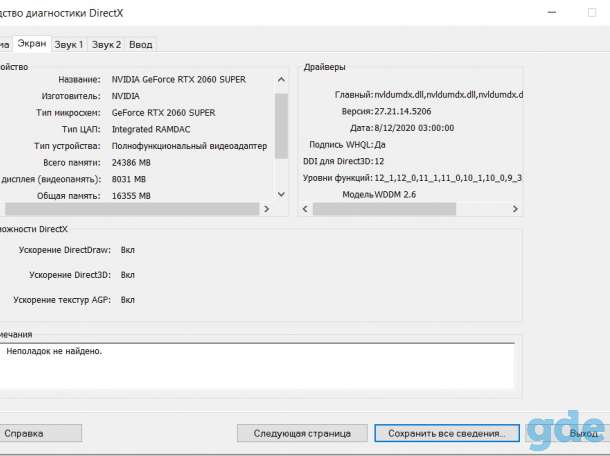
Task: Click device panel horizontal scroll right arrow
Action: [266, 209]
